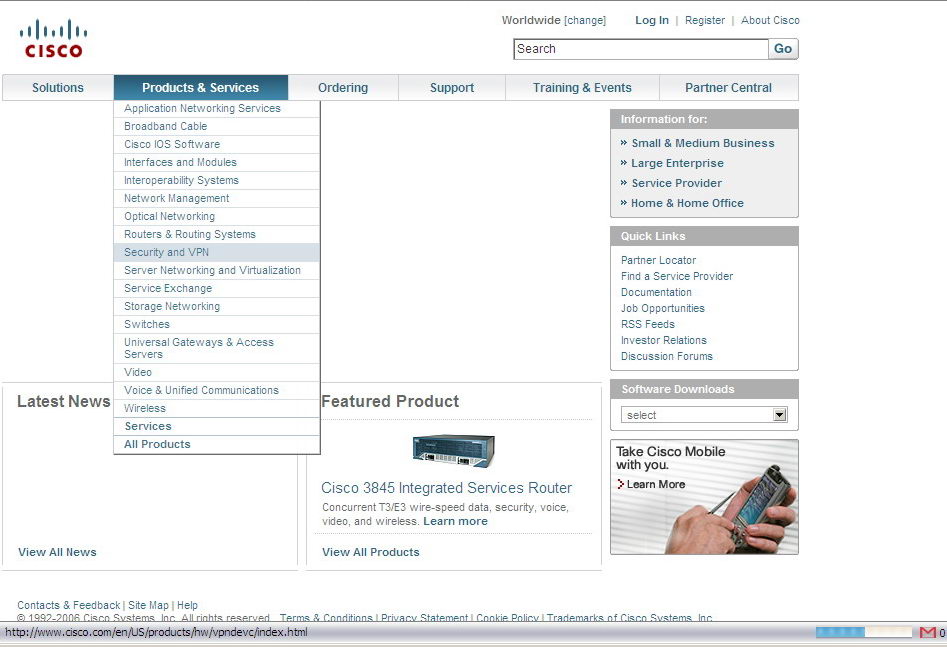This screenshot has width=947, height=647.
Task: Click the Cisco logo
Action: pyautogui.click(x=53, y=39)
